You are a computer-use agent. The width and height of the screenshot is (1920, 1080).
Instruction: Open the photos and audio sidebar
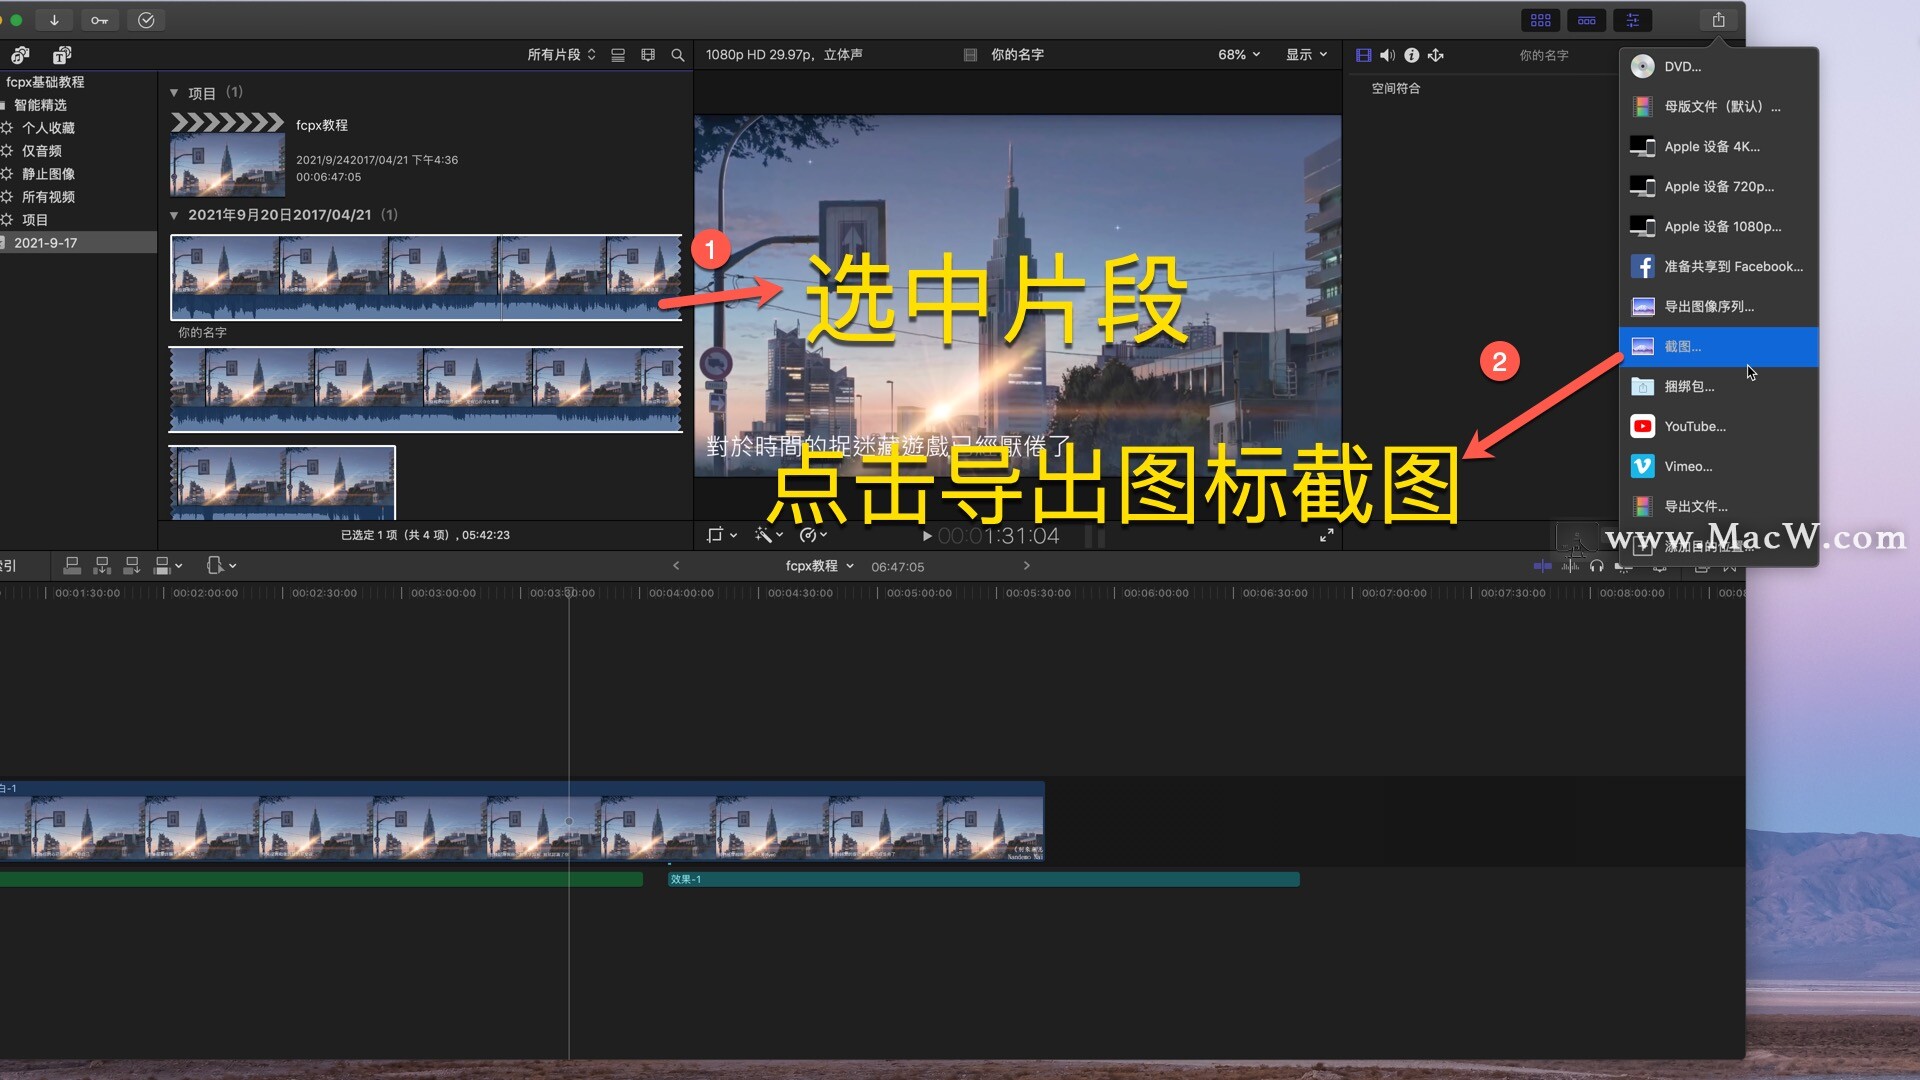point(20,55)
